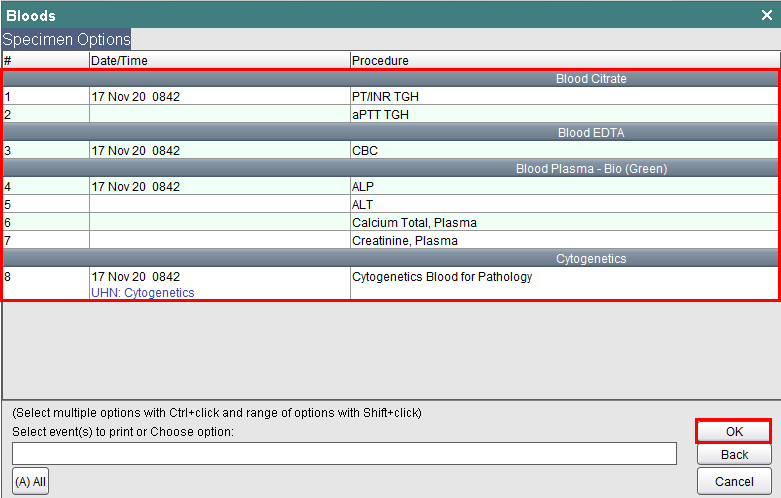This screenshot has height=498, width=781.
Task: Click row number 6 cell
Action: coord(46,222)
